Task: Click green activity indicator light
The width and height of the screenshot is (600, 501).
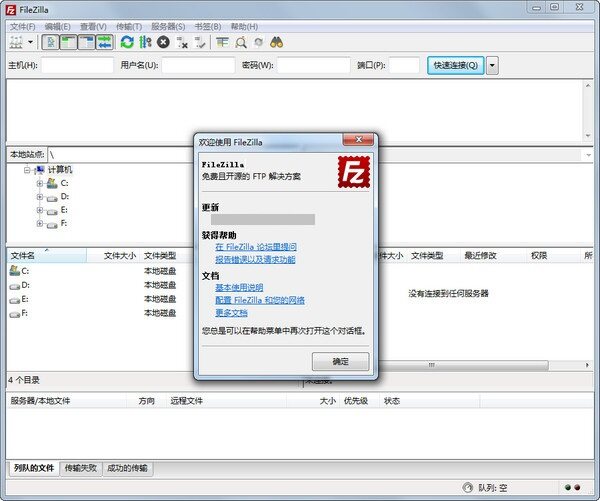Action: click(568, 487)
